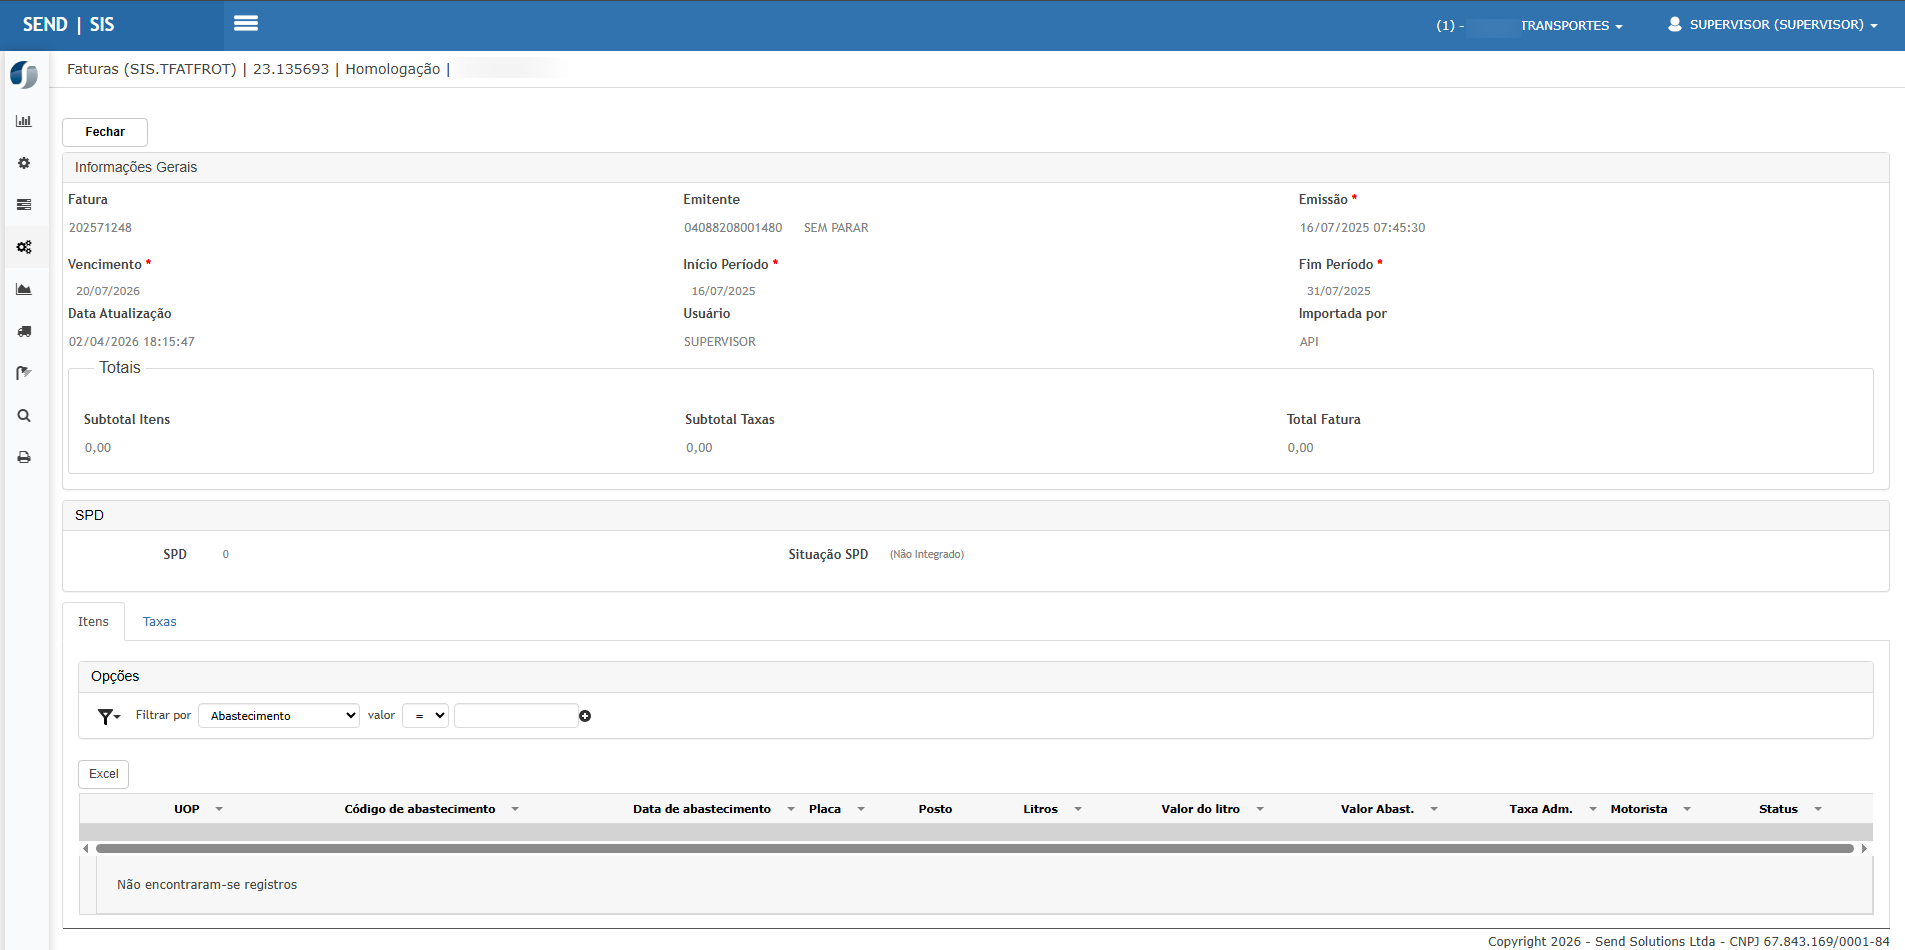Screen dimensions: 1905x950
Task: Open the area chart sidebar icon
Action: click(24, 289)
